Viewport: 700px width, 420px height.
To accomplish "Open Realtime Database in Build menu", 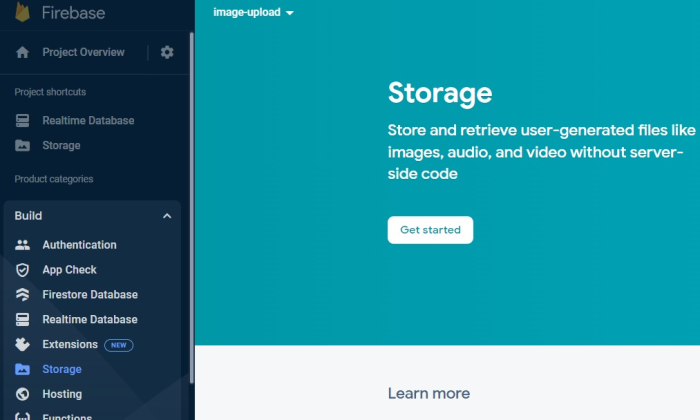I will click(90, 320).
